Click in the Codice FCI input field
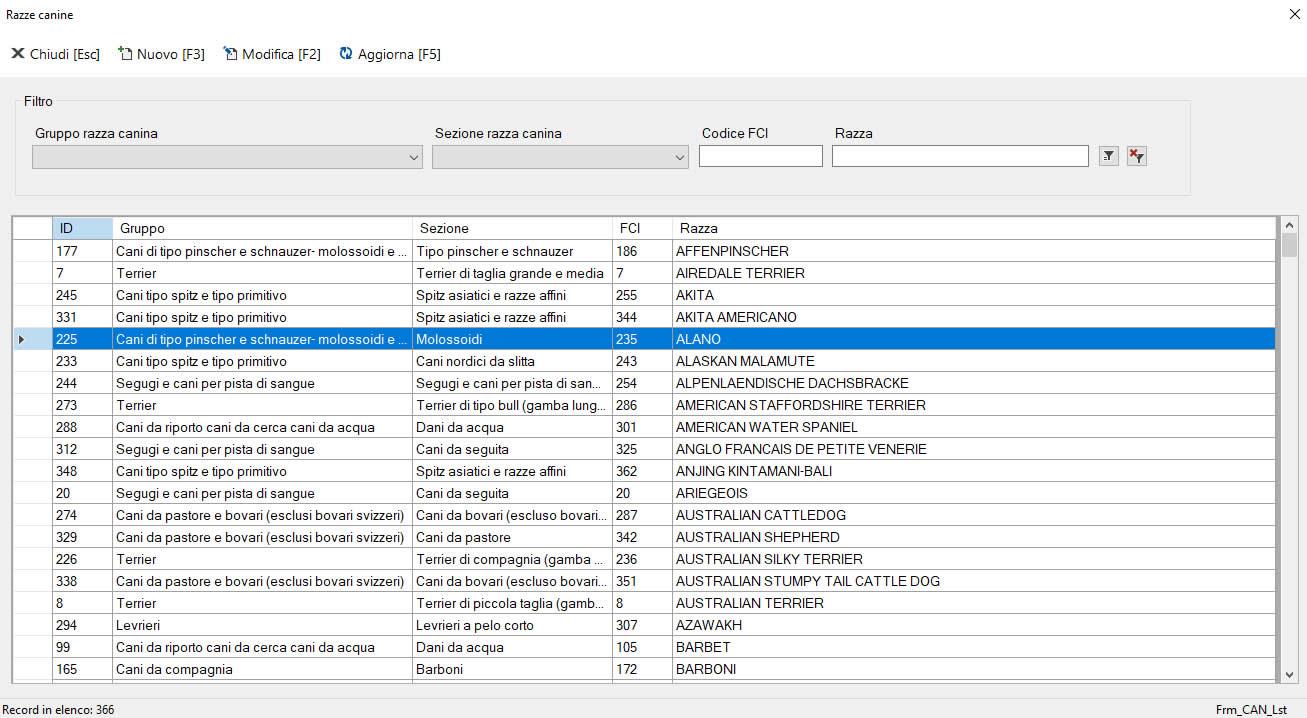This screenshot has height=718, width=1307. coord(760,156)
